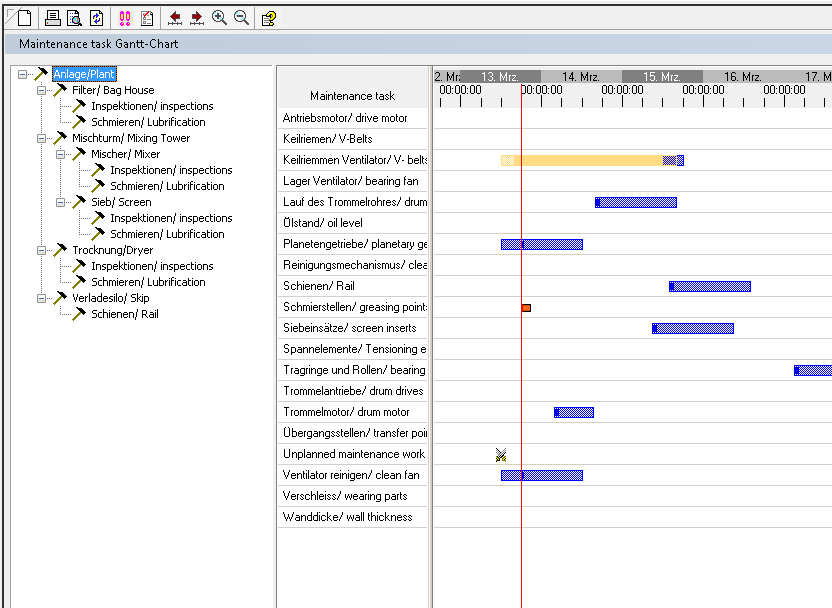
Task: Click the red Schmierstellen task marker
Action: click(x=526, y=308)
